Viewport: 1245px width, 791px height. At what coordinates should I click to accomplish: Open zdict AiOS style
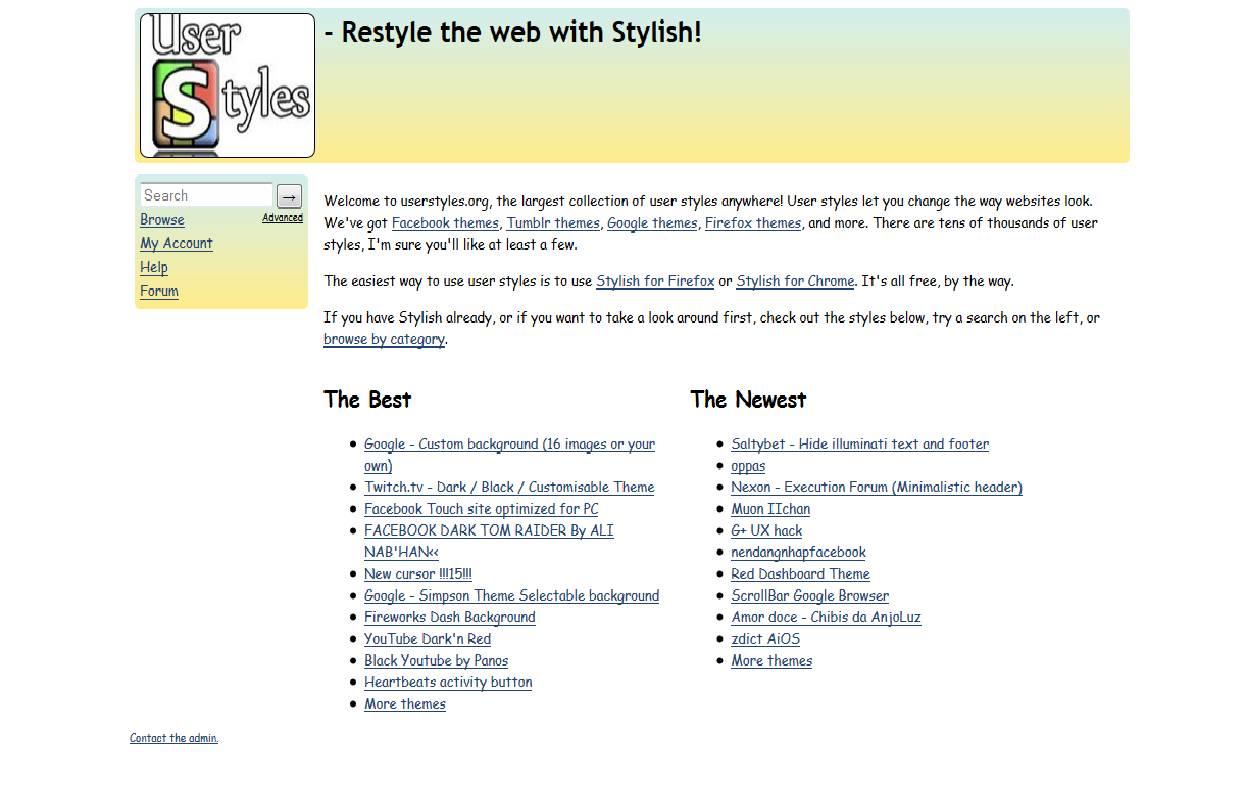pos(766,639)
